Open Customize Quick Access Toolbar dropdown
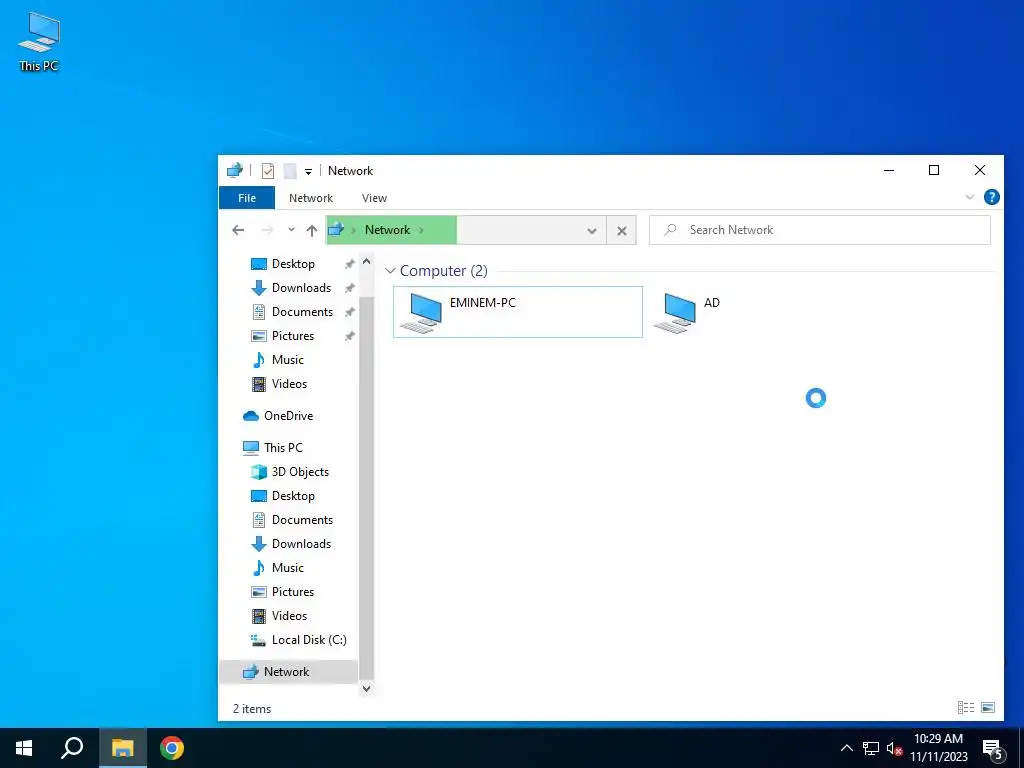Image resolution: width=1024 pixels, height=768 pixels. click(308, 172)
